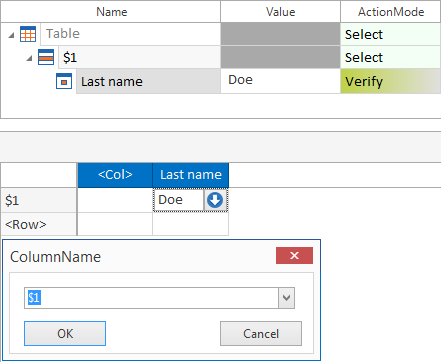Screen dimensions: 441x362
Task: Select the $1 row header in grid
Action: (39, 200)
